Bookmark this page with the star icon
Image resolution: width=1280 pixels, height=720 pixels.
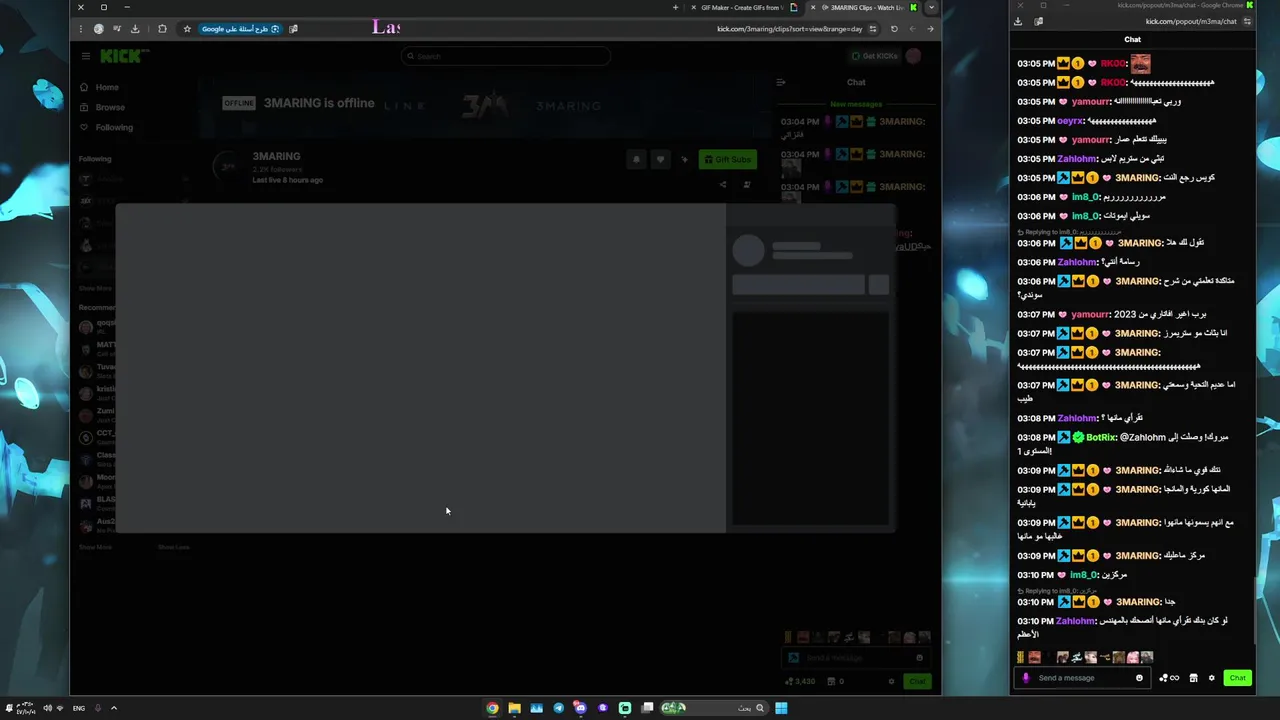pos(187,29)
